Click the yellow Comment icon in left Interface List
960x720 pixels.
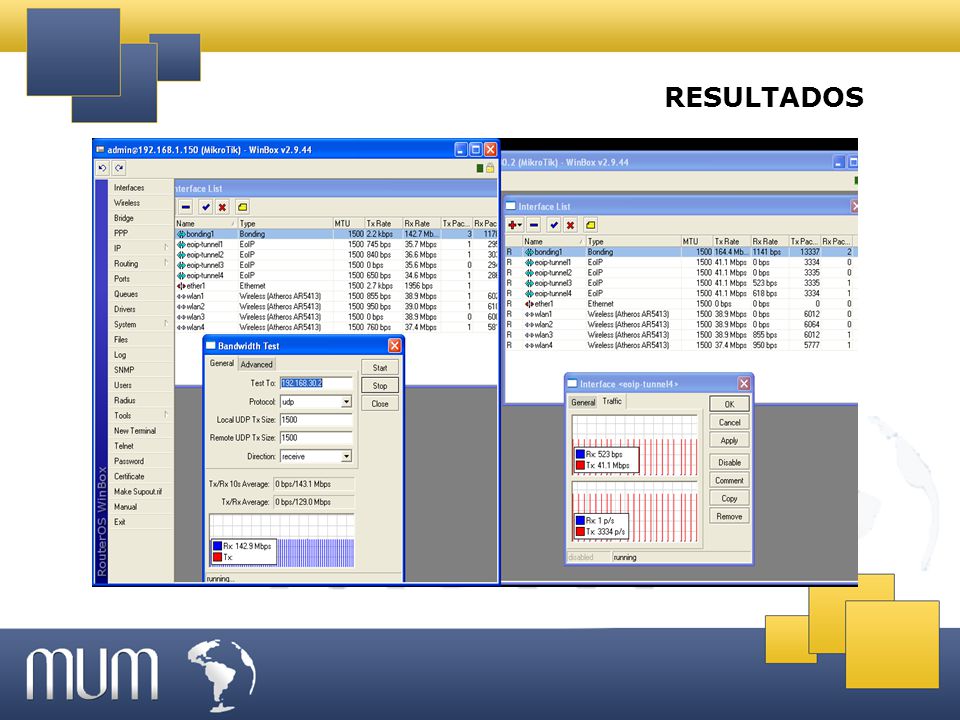click(x=242, y=207)
